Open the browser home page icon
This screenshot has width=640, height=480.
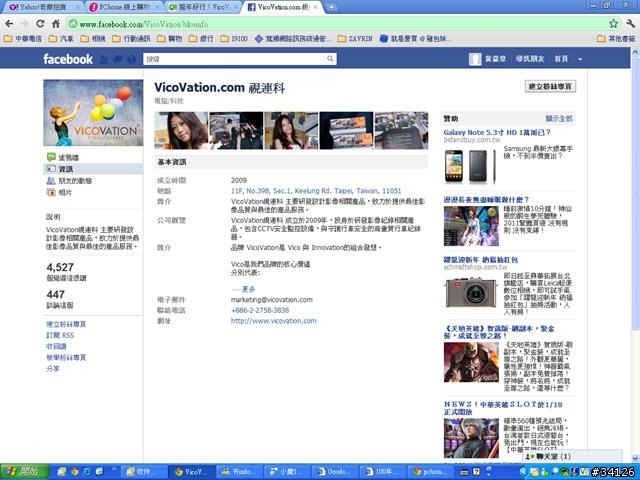(56, 24)
